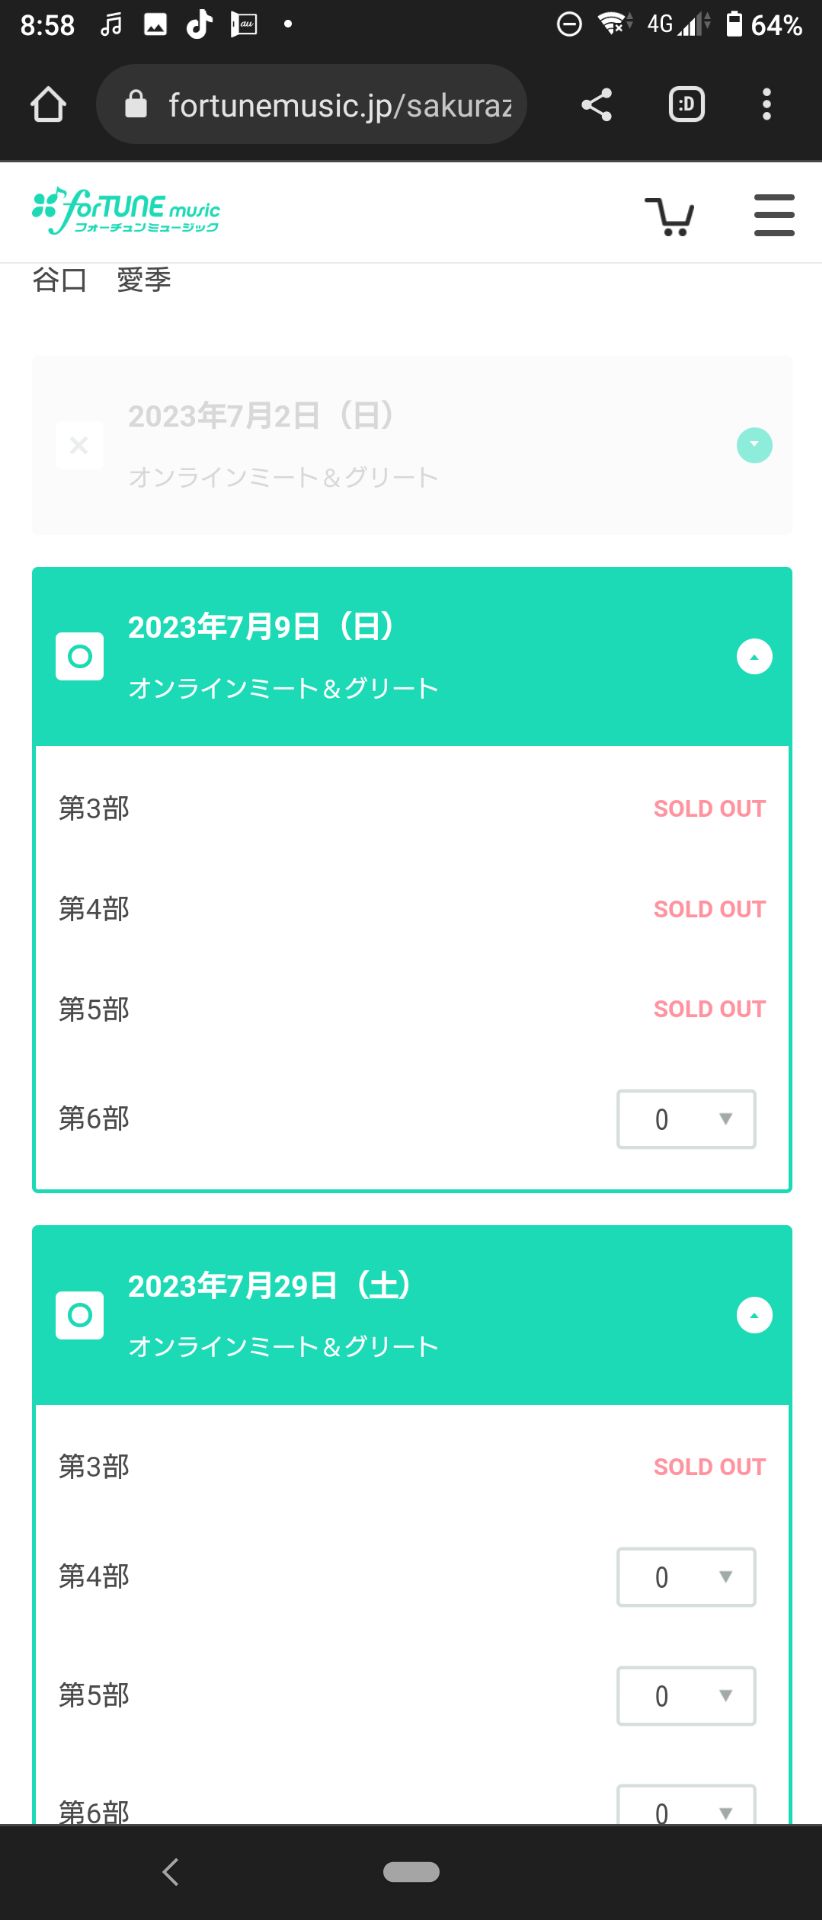
Task: Open the browser three-dot menu
Action: click(x=766, y=105)
